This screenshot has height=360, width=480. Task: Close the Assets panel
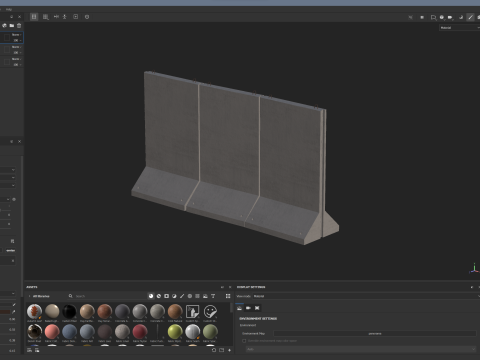[230, 287]
